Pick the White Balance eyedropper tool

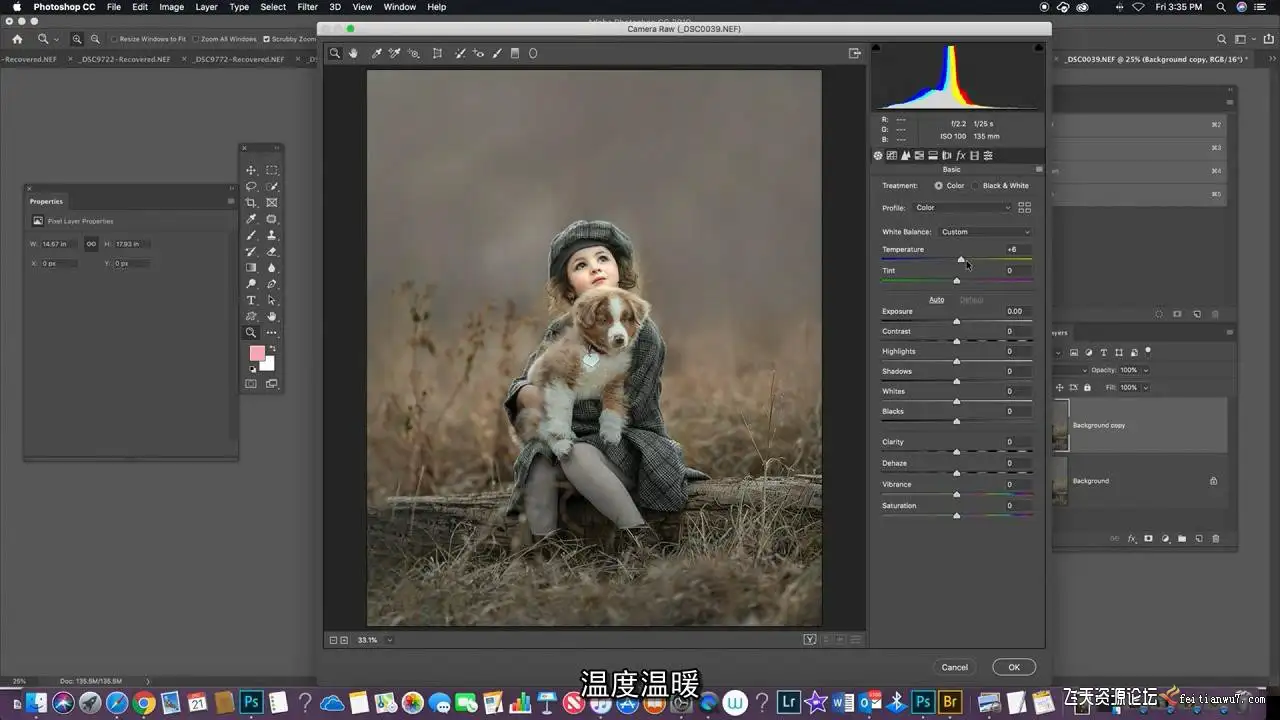click(x=377, y=53)
